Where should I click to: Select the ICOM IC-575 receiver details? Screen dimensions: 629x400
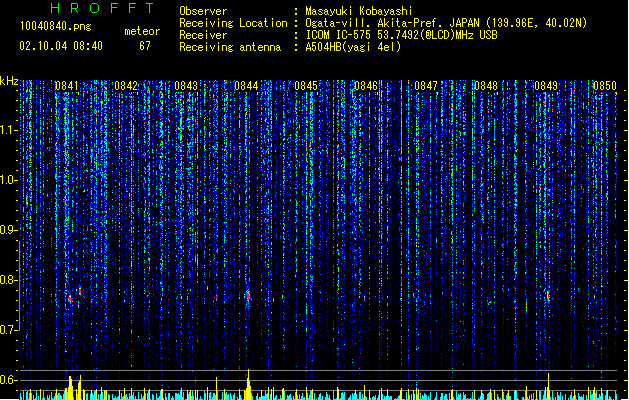pyautogui.click(x=402, y=35)
